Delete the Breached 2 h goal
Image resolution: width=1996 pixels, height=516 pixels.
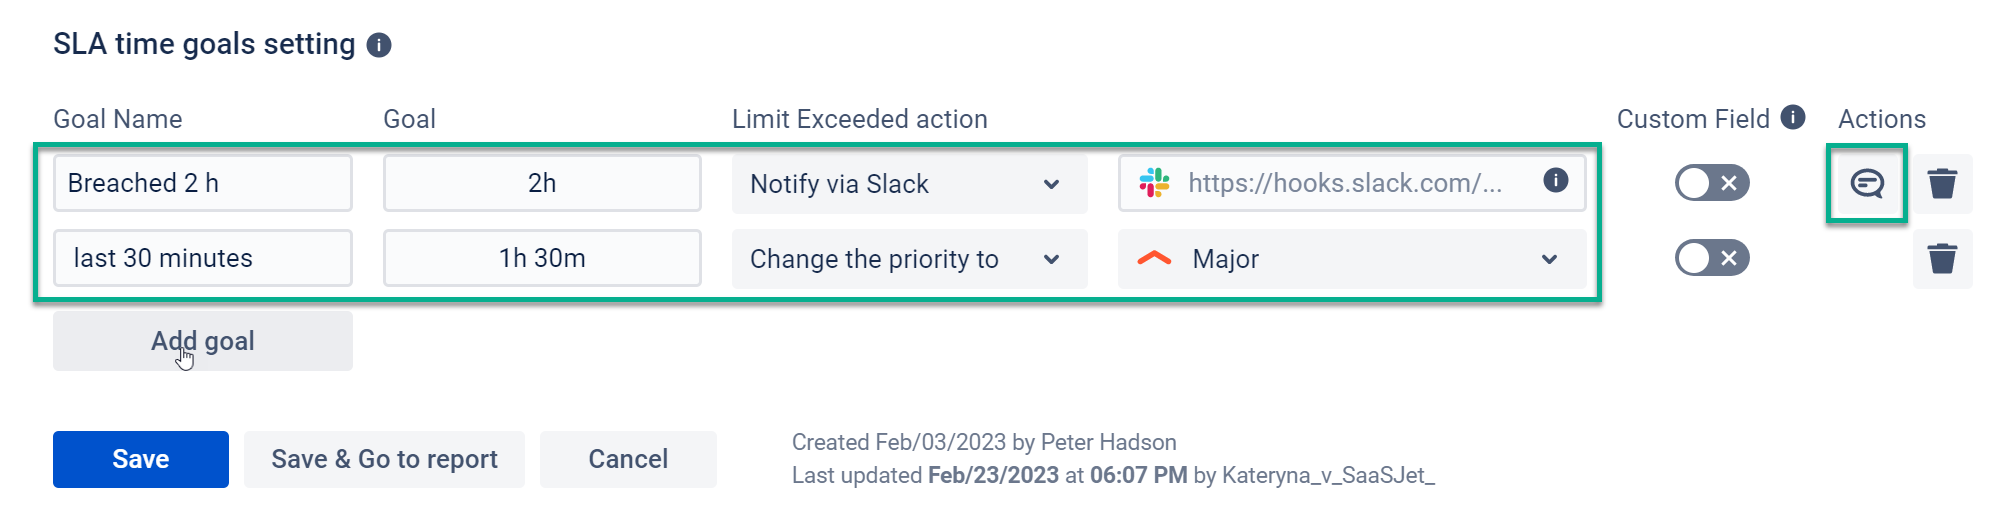(1942, 184)
